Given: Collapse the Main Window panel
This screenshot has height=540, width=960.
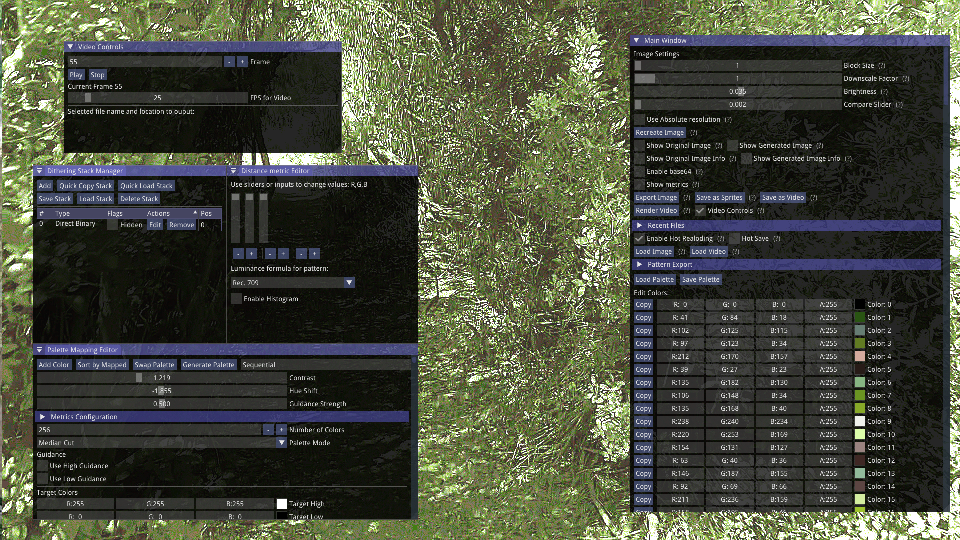Looking at the screenshot, I should (x=637, y=40).
